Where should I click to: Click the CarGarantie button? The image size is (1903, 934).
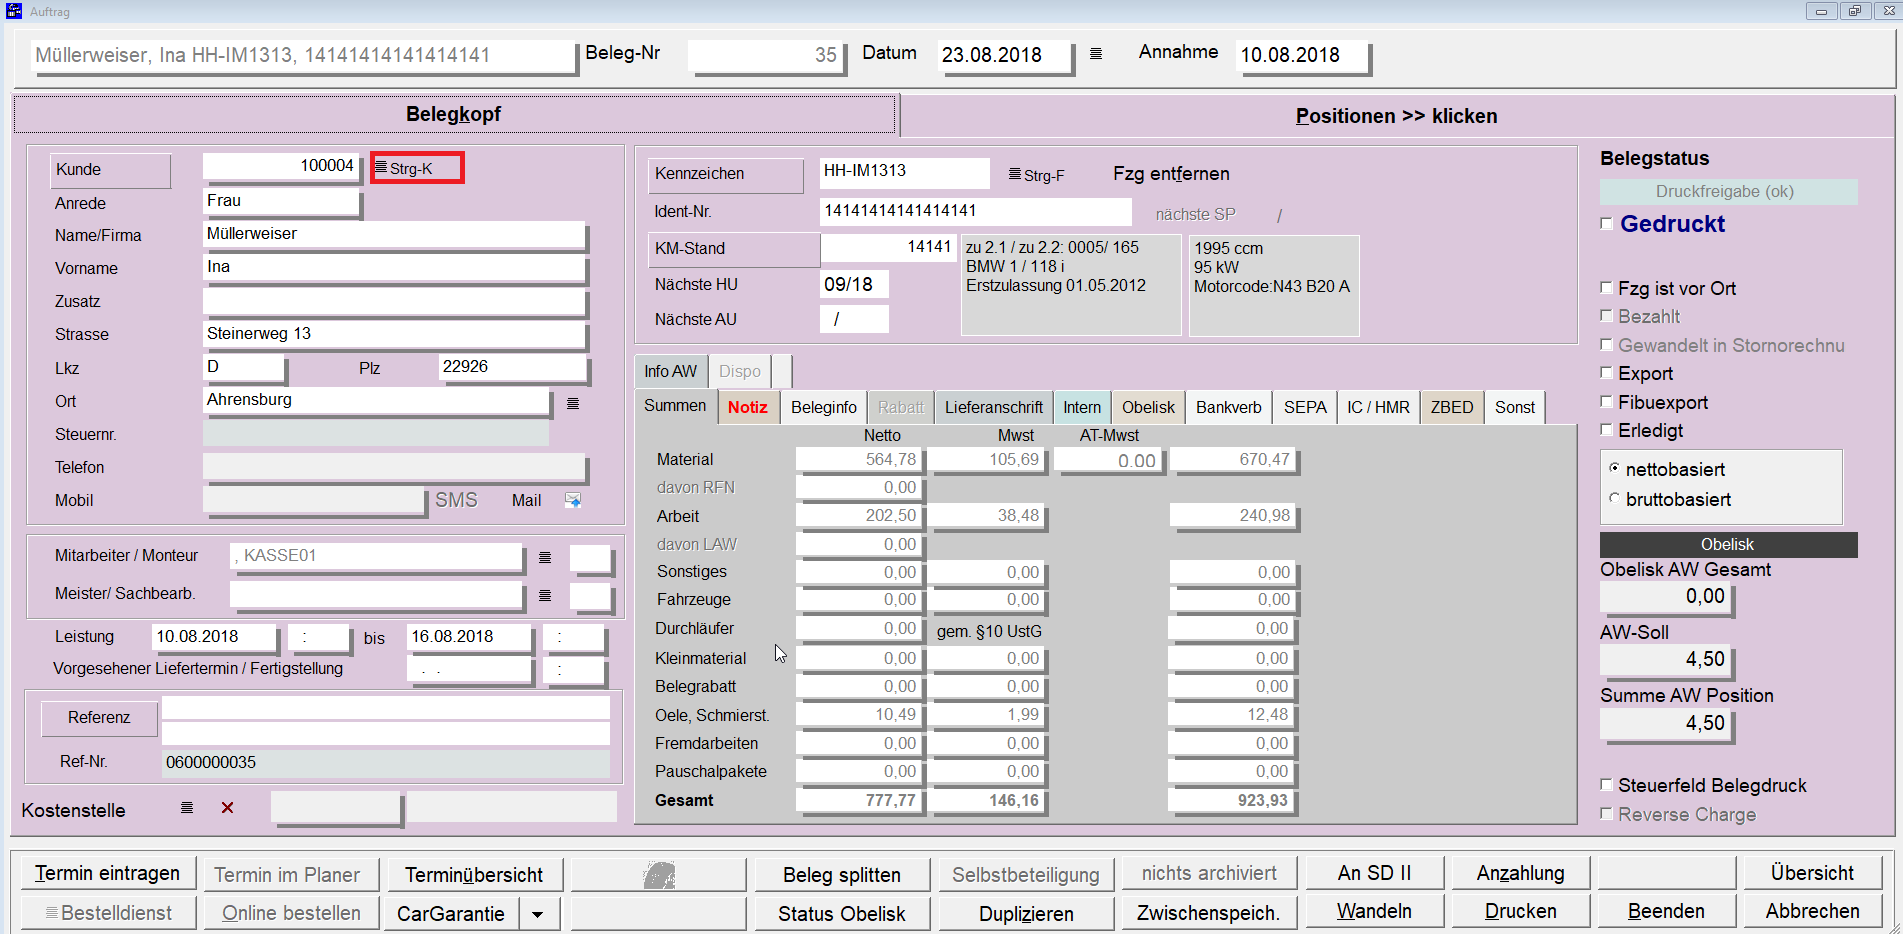click(x=451, y=914)
